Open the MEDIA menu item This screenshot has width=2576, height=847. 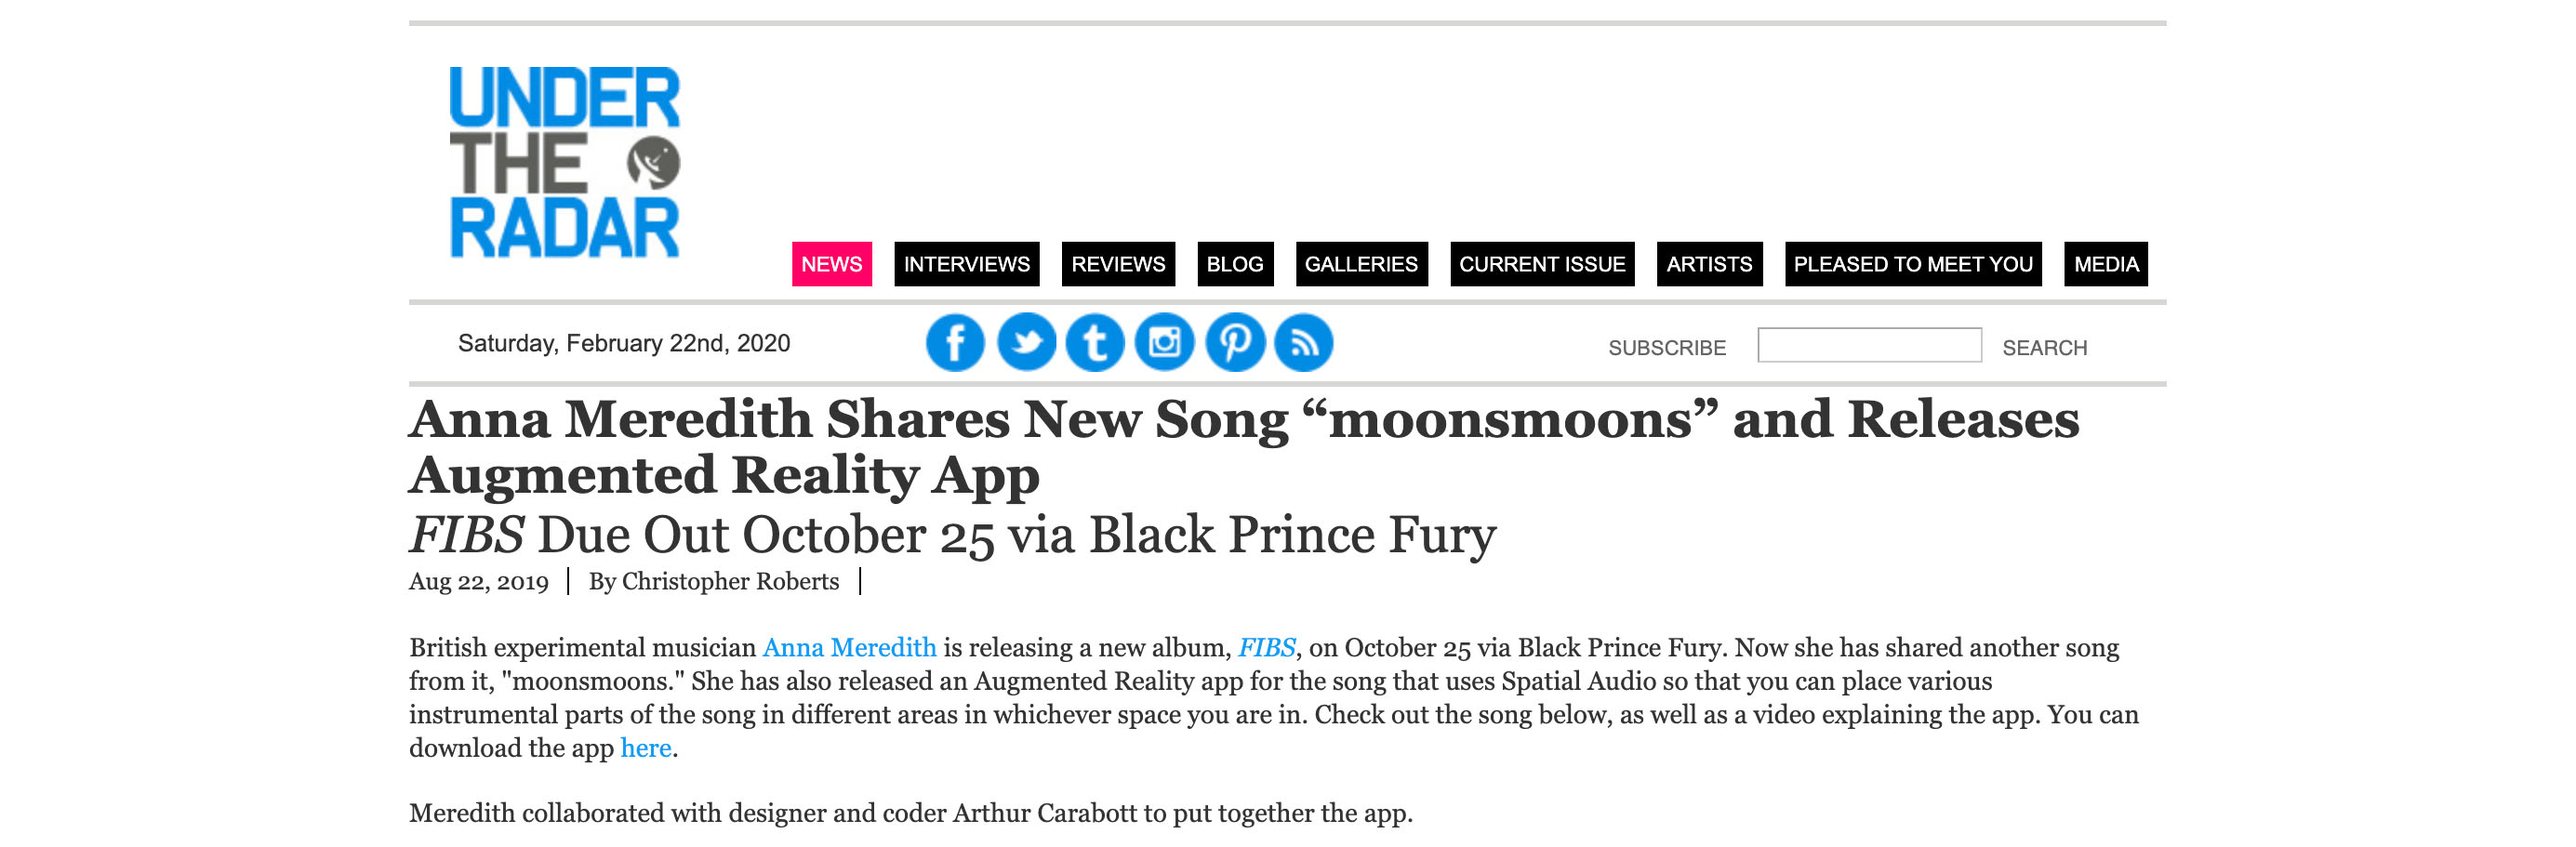2106,264
